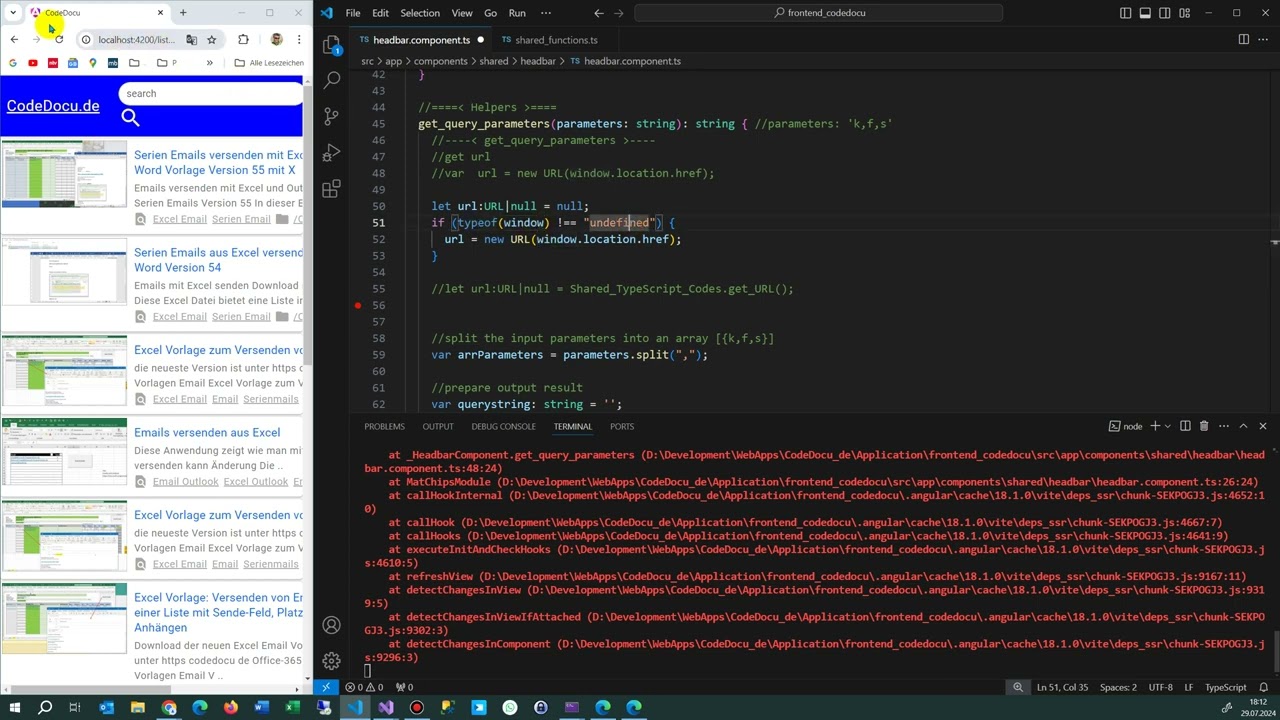This screenshot has height=720, width=1280.
Task: Open Manage gear menu in VS Code
Action: click(331, 661)
